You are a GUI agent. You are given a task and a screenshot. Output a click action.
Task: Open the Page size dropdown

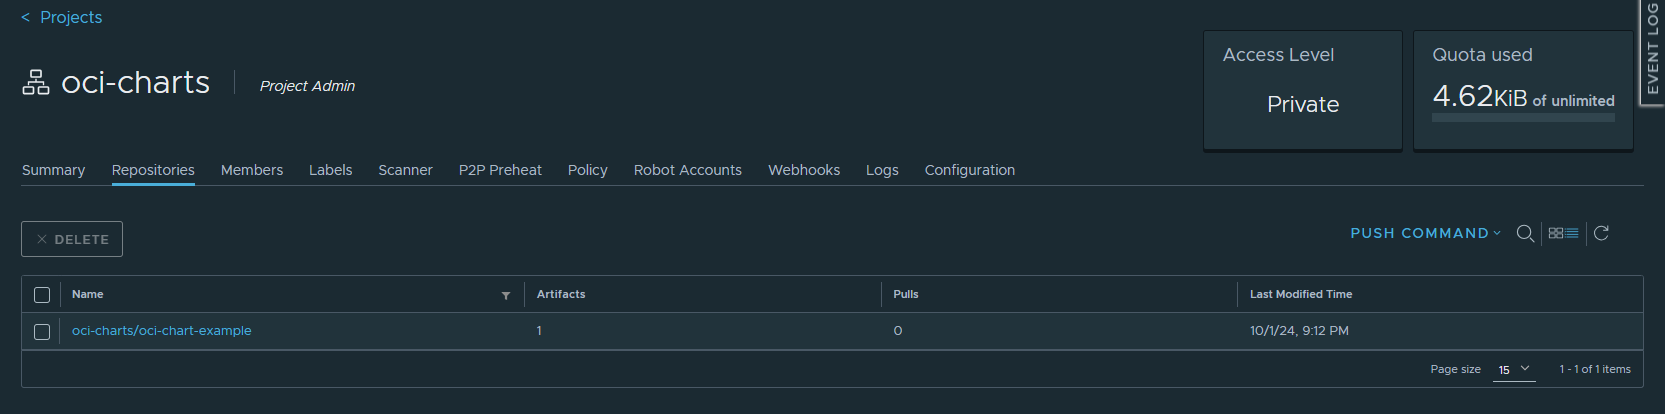[x=1514, y=370]
